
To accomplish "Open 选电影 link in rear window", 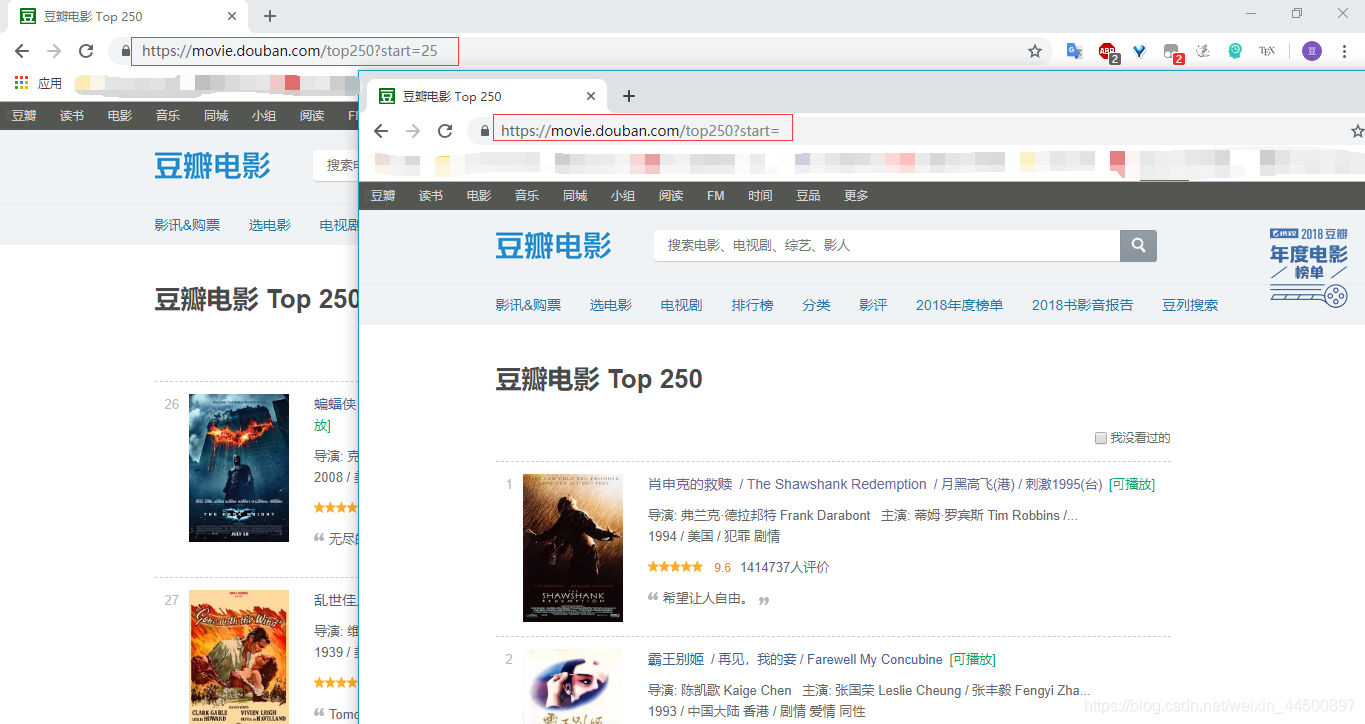I will (270, 225).
